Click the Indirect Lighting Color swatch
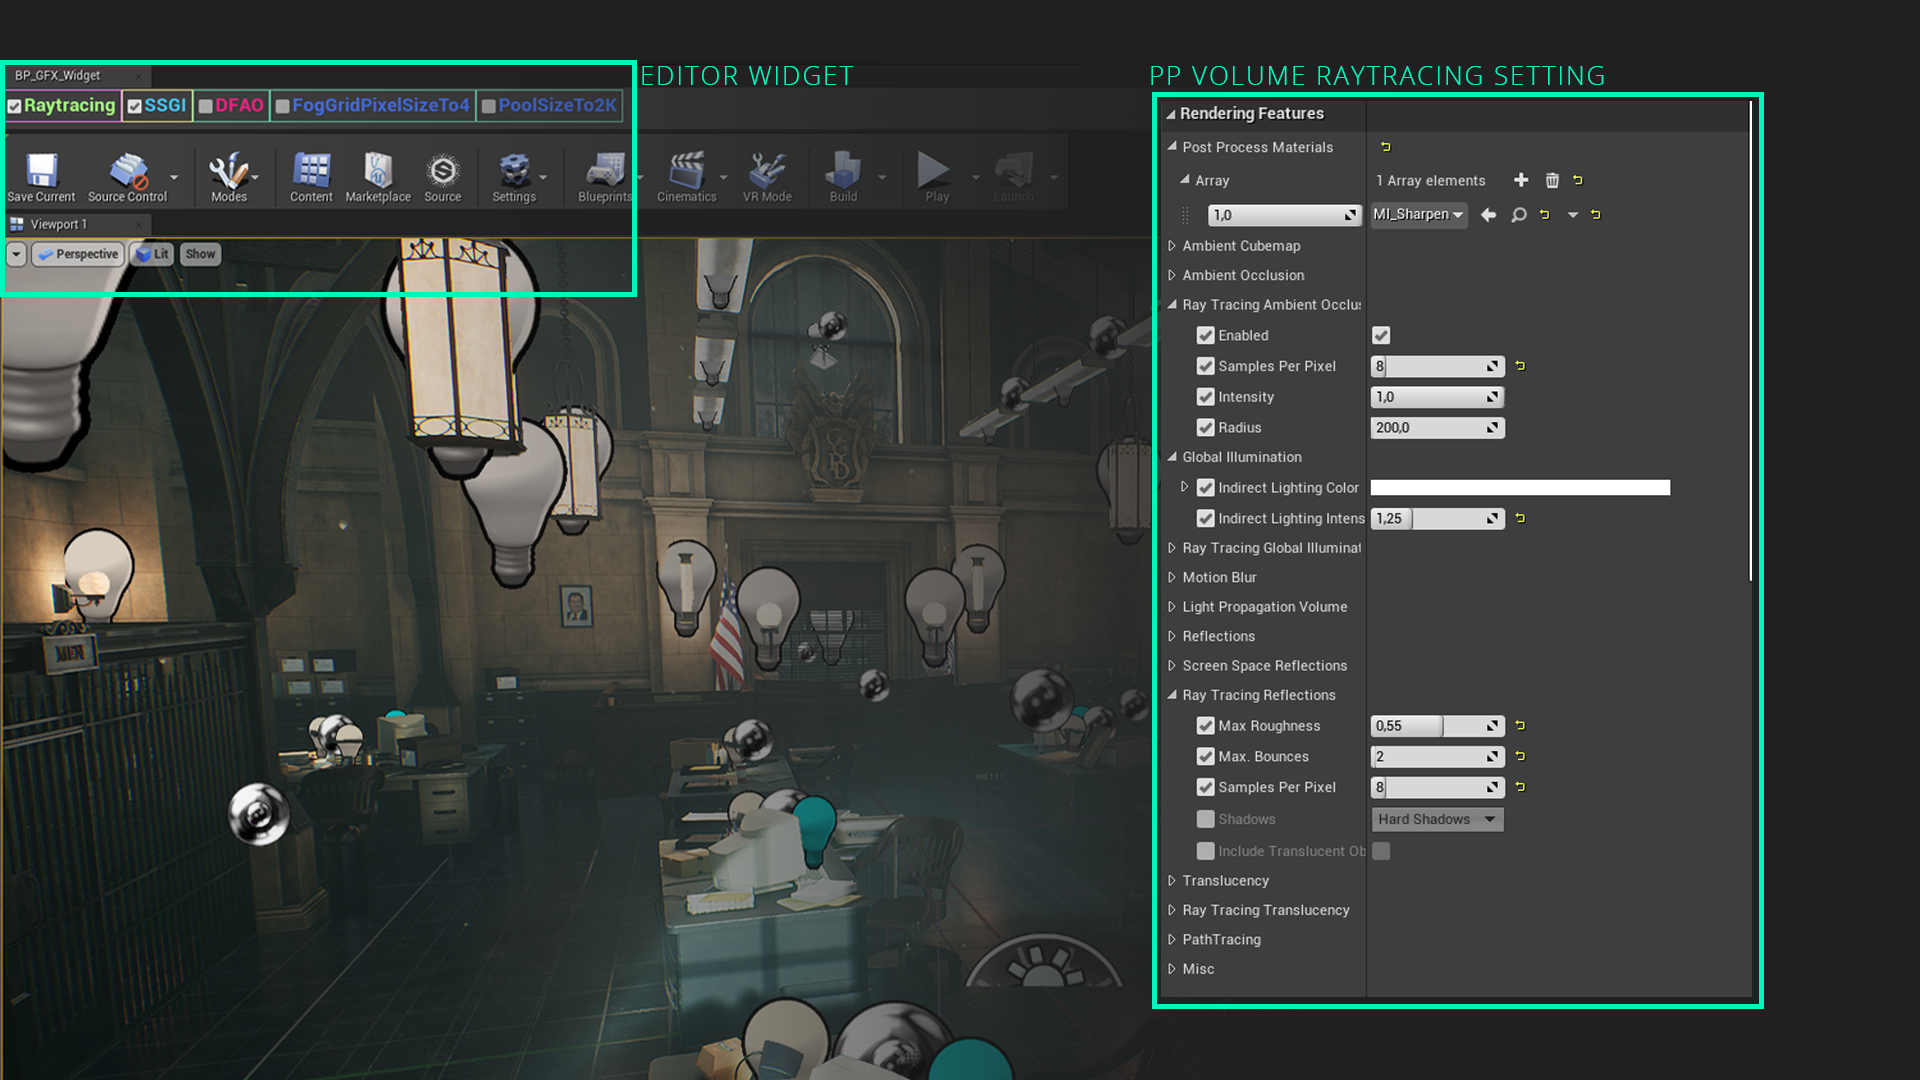Screen dimensions: 1920x1080 coord(1520,487)
